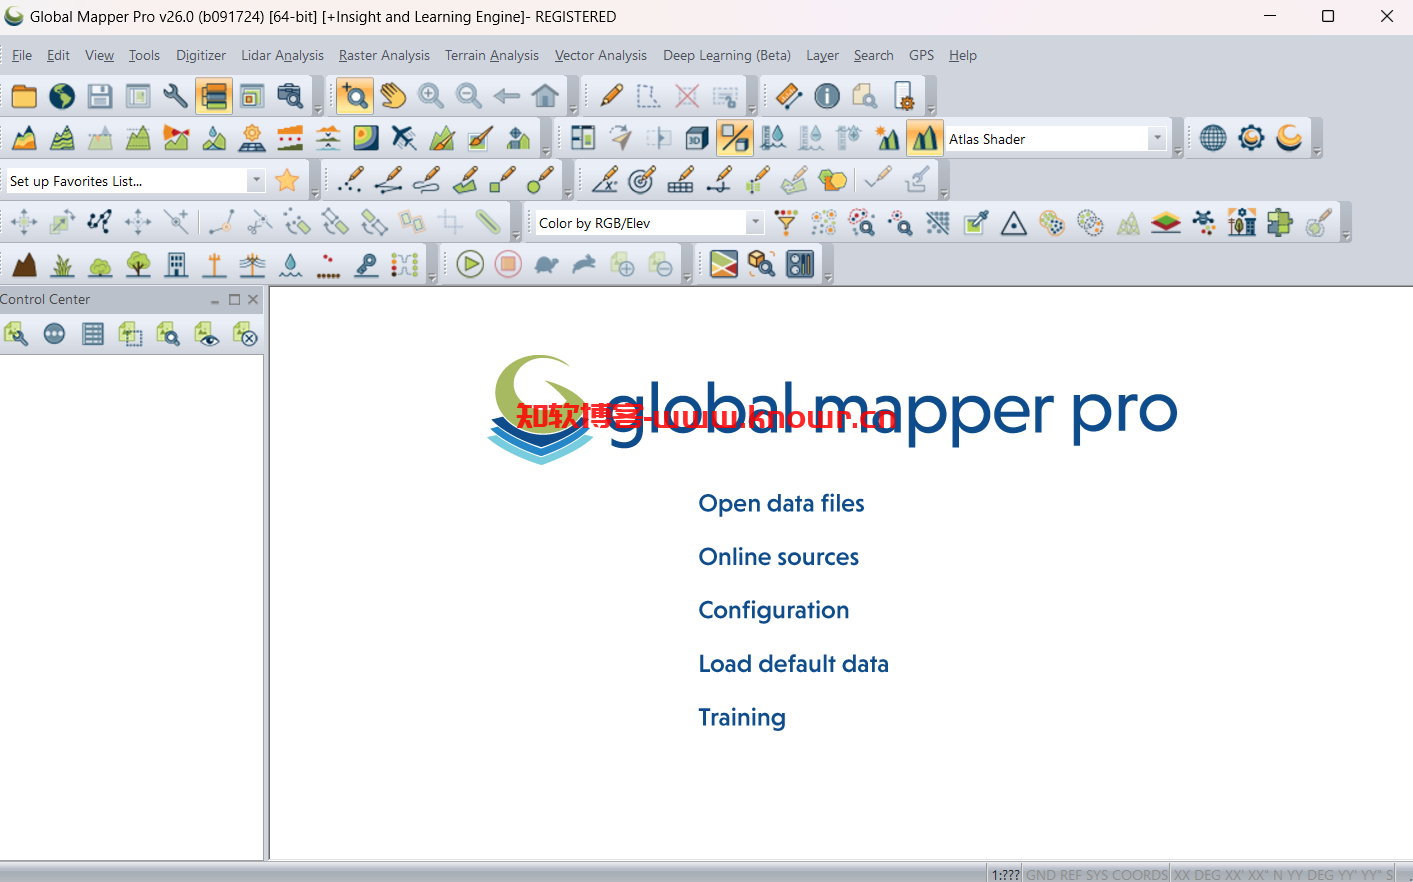Click the 3D View cube icon
This screenshot has height=882, width=1413.
pos(697,138)
